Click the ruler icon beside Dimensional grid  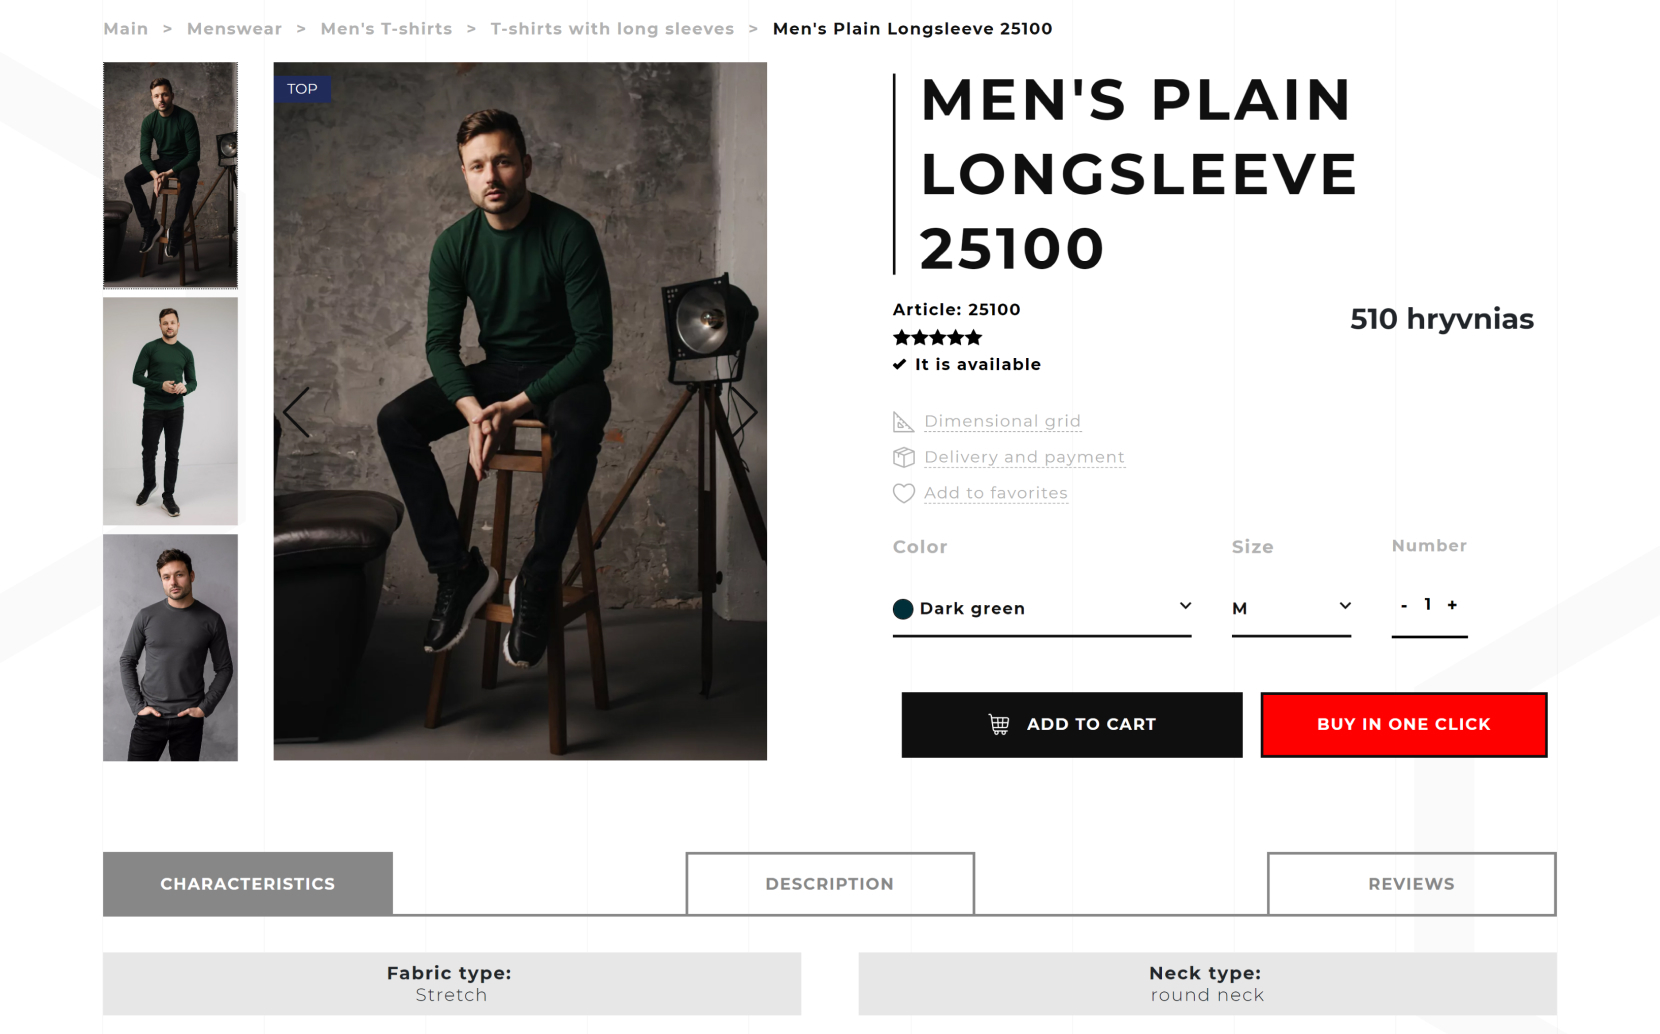(903, 422)
